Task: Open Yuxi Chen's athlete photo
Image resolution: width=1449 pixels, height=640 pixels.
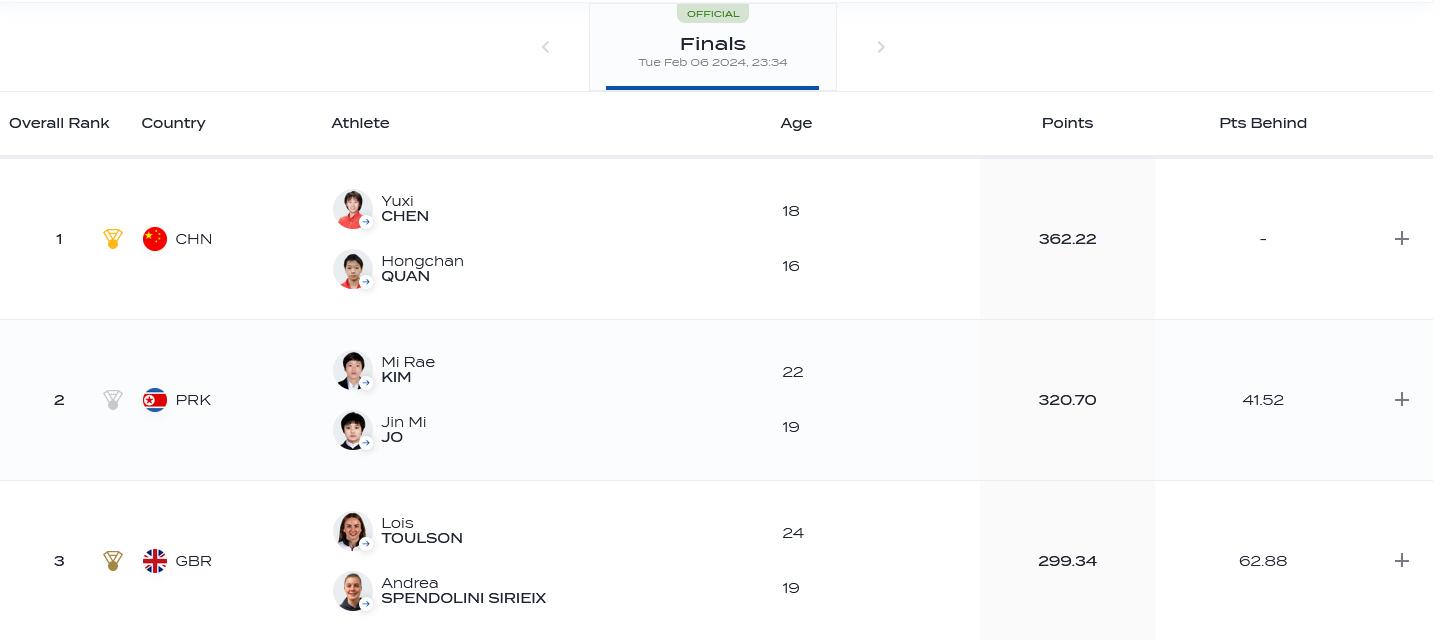Action: [x=352, y=209]
